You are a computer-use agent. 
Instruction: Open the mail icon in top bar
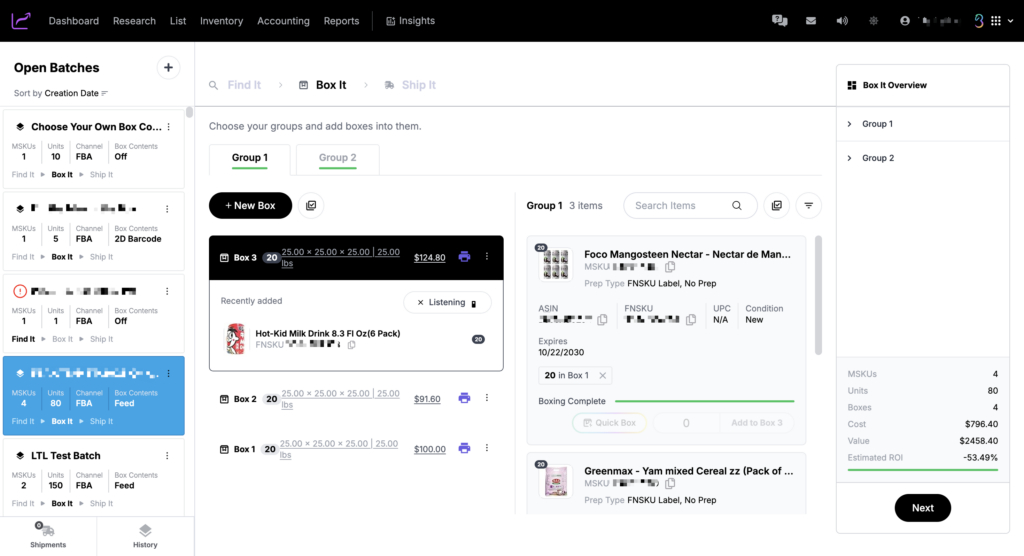(x=811, y=21)
